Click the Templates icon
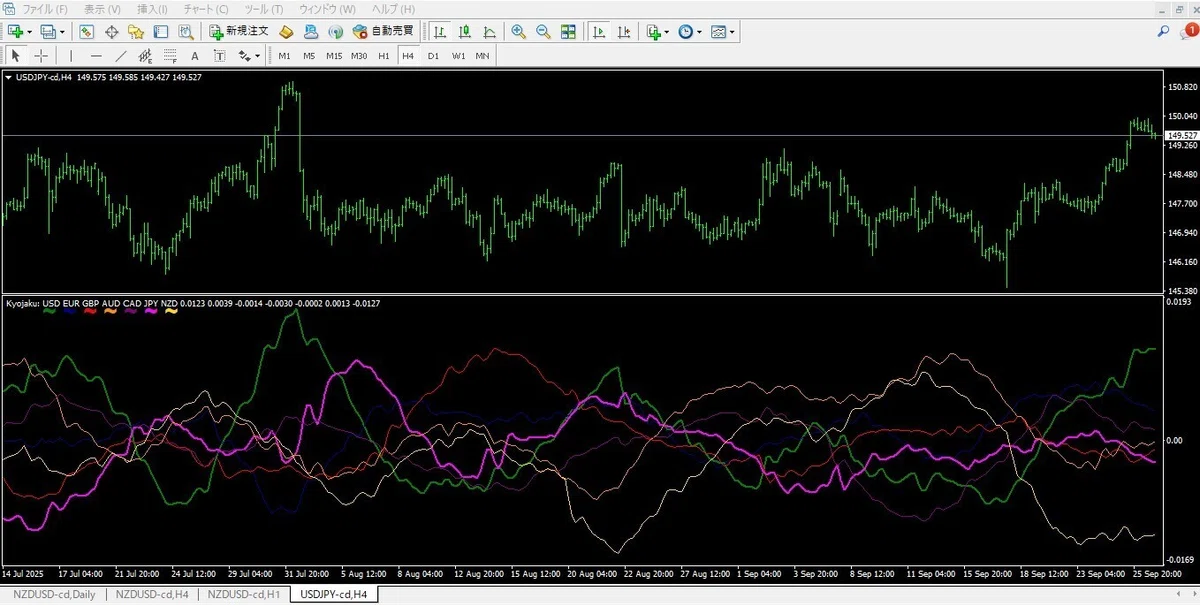The image size is (1200, 605). pos(719,32)
